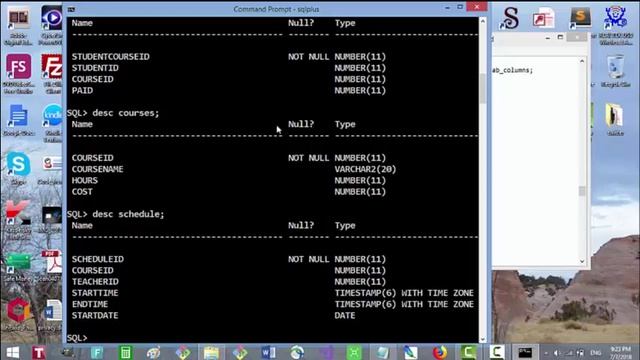
Task: Click Command Prompt scrollbar down arrow
Action: point(483,339)
